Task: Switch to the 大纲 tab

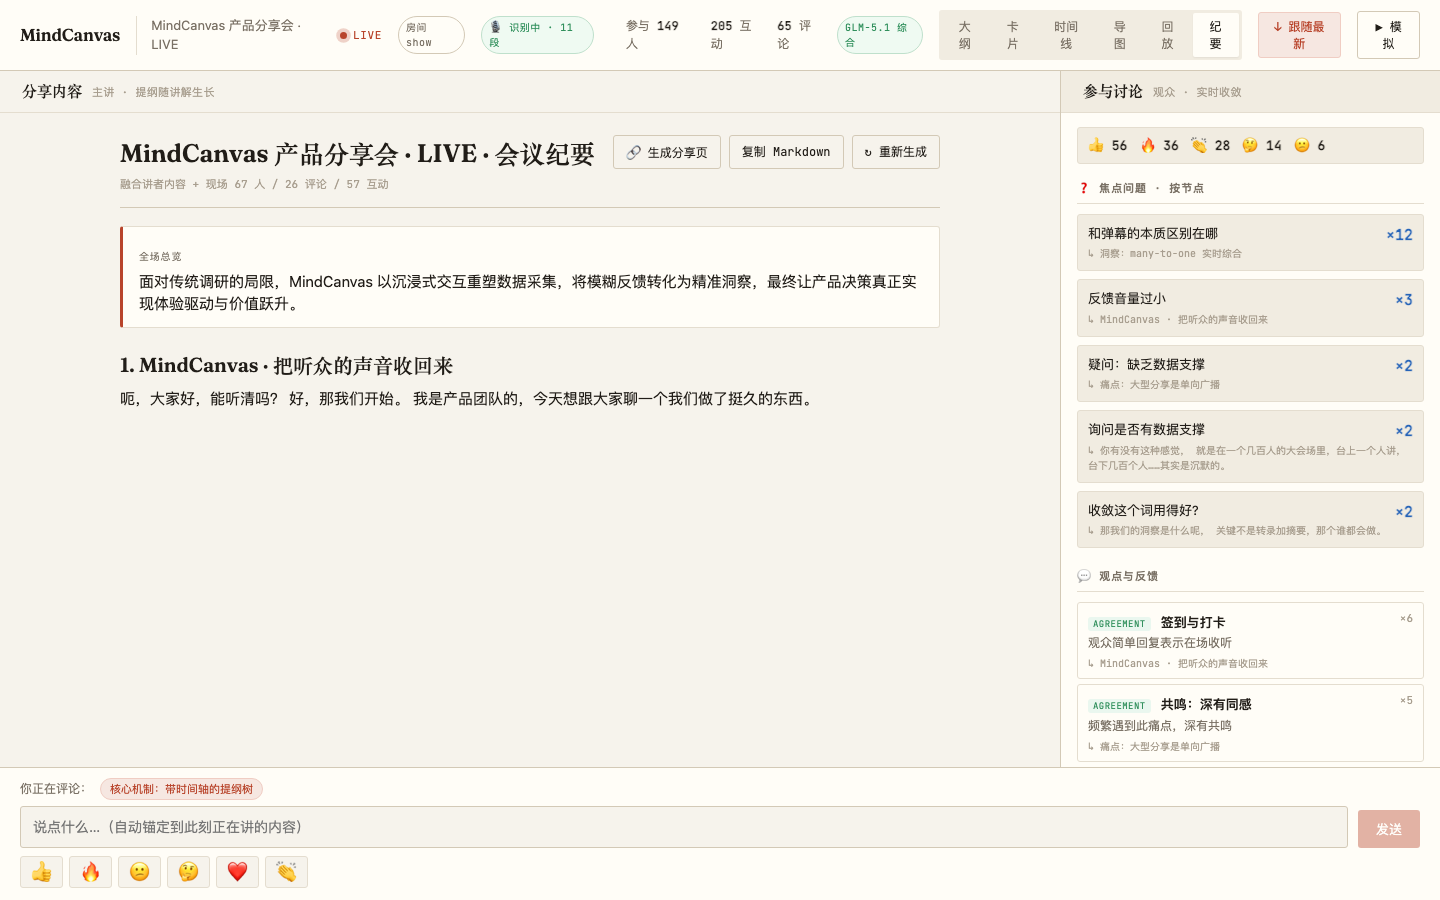Action: click(965, 35)
